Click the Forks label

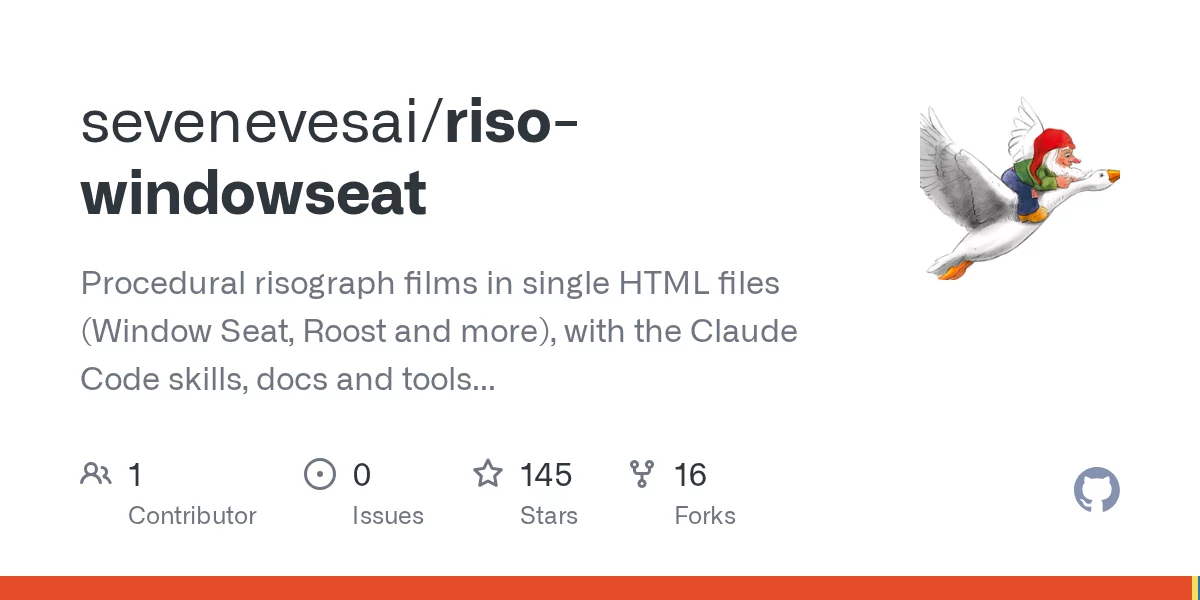tap(705, 516)
